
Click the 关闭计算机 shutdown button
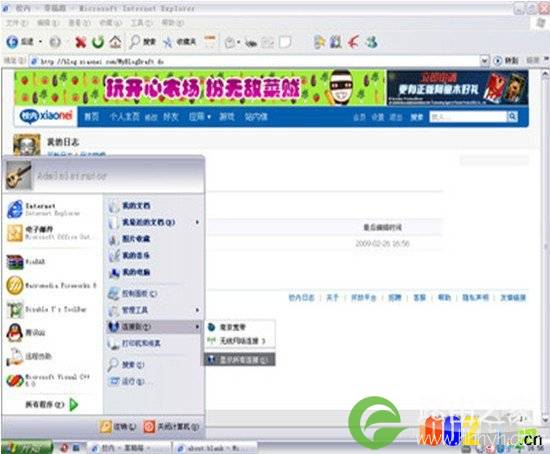pyautogui.click(x=172, y=427)
